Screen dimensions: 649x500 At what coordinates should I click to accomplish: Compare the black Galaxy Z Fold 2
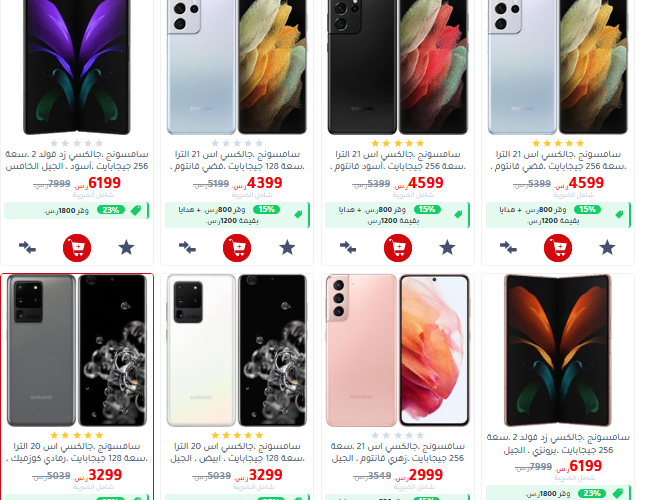pos(27,248)
